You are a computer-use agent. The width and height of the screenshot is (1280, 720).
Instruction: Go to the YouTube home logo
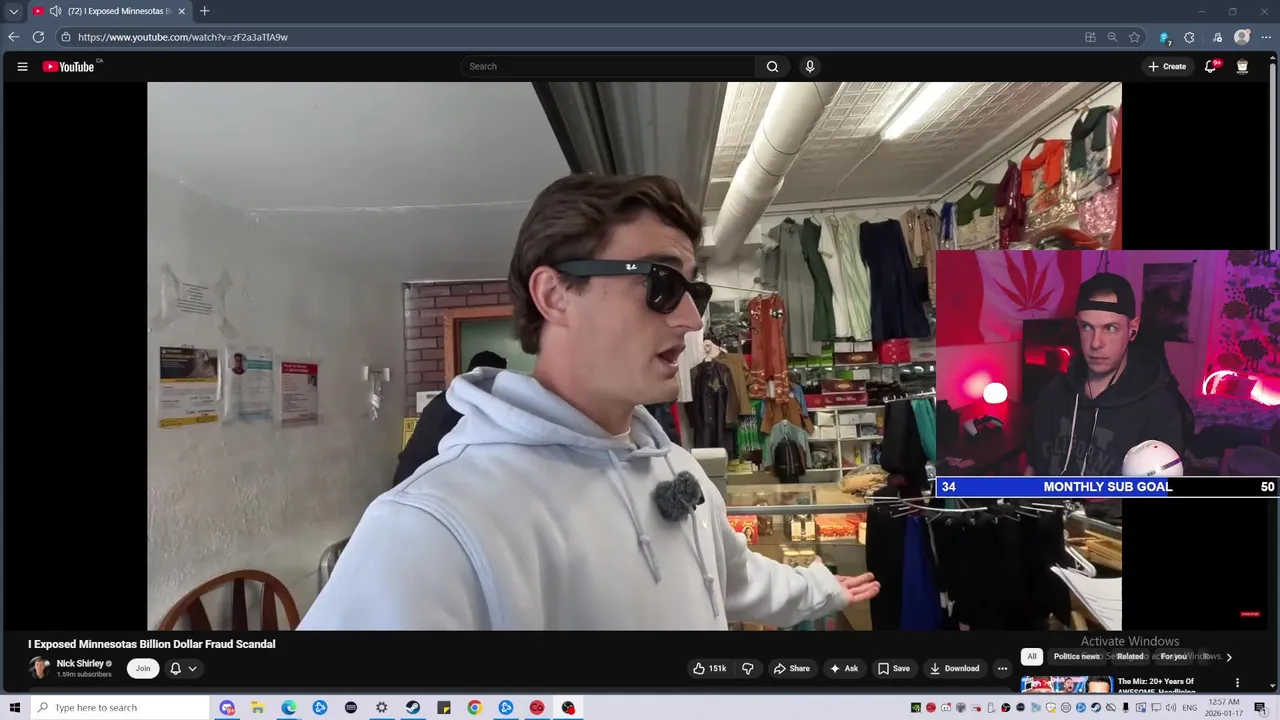click(x=68, y=66)
